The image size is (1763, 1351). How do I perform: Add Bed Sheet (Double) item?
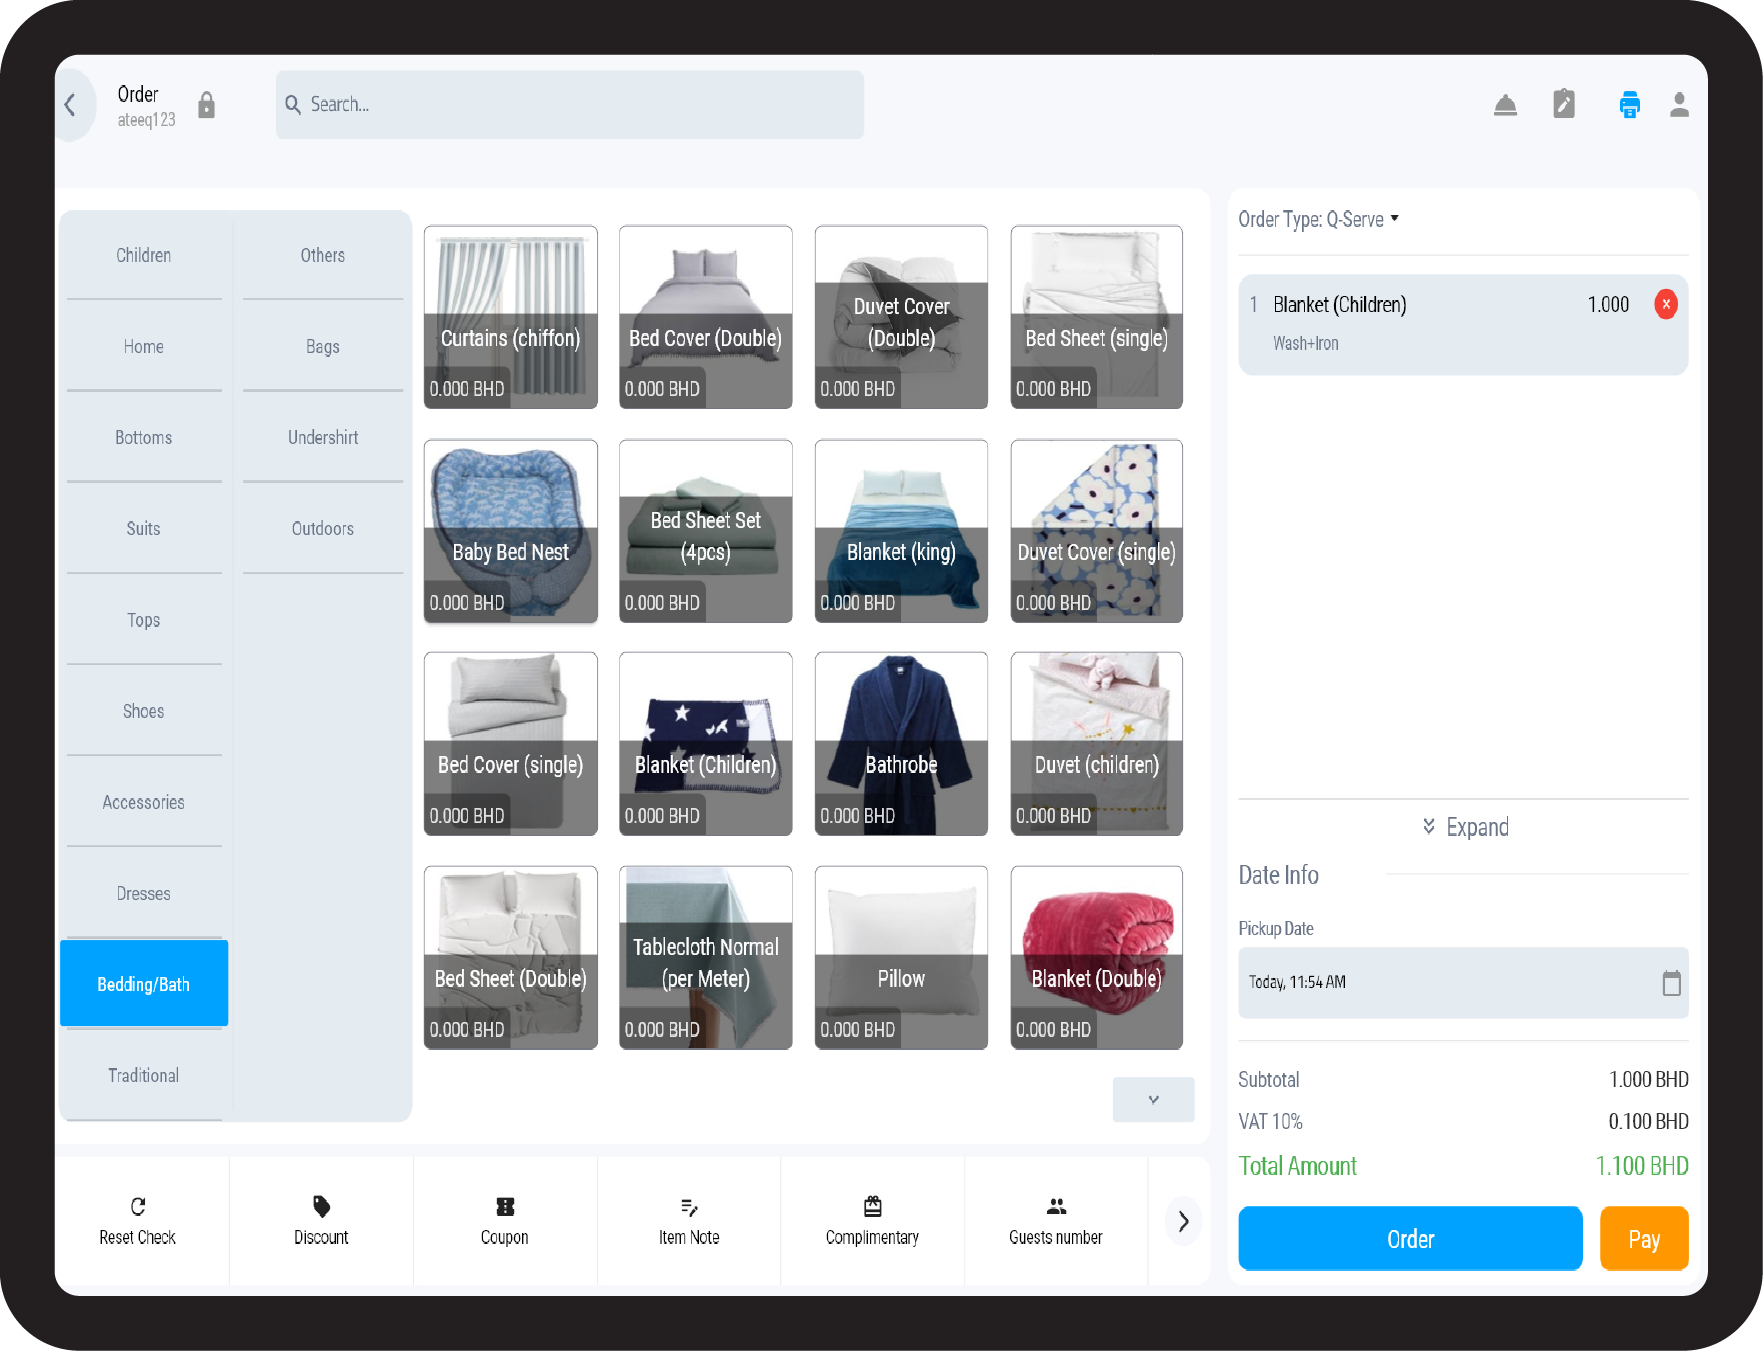510,958
